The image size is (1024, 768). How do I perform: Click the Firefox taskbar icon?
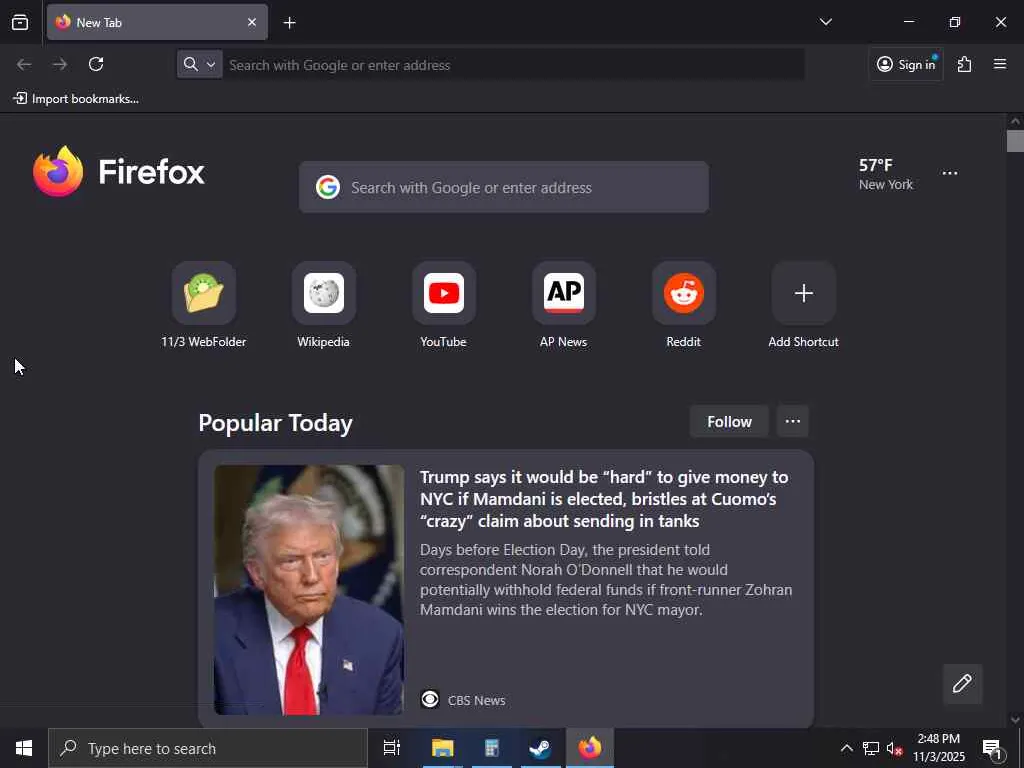tap(590, 748)
